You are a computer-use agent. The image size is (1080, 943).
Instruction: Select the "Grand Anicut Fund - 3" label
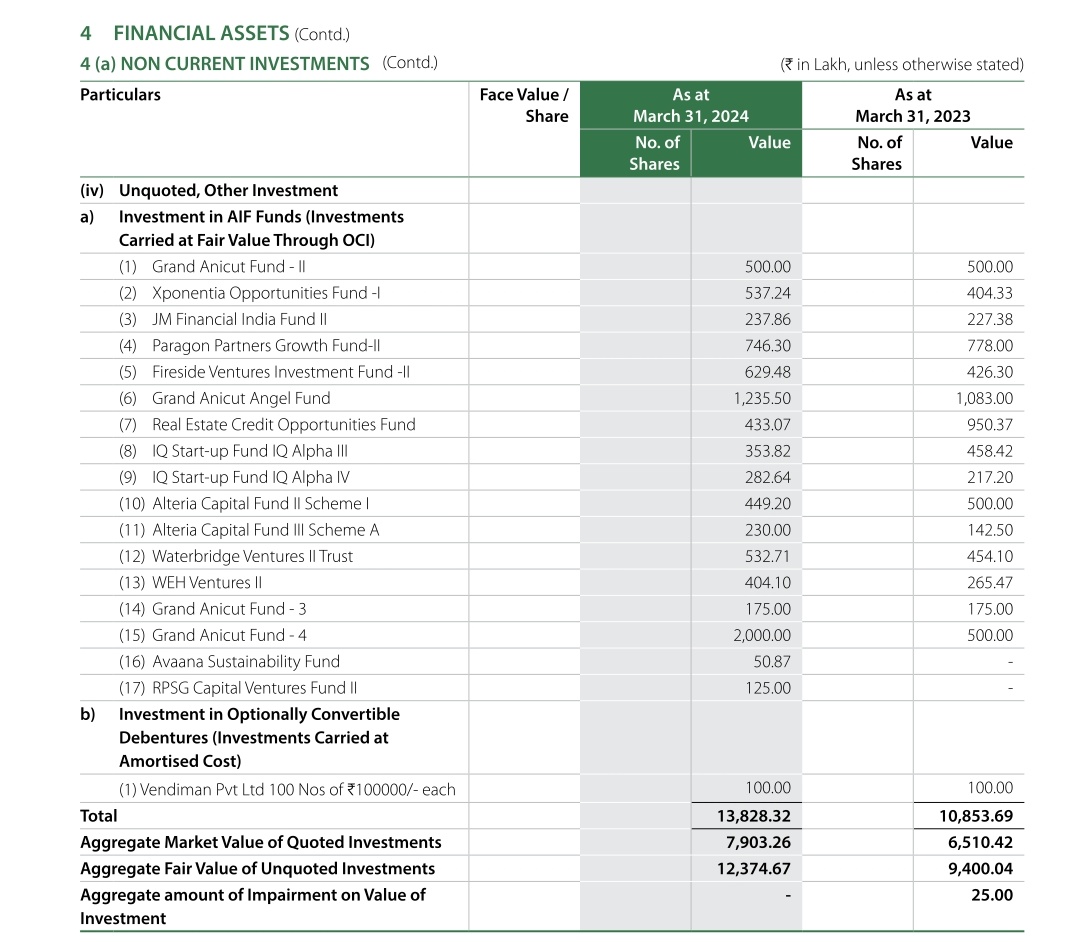click(229, 609)
